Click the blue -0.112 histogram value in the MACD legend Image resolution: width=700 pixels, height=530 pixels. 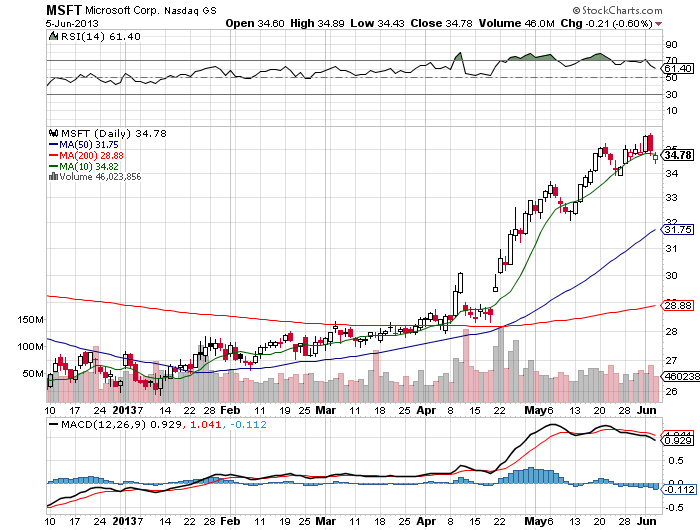(248, 424)
